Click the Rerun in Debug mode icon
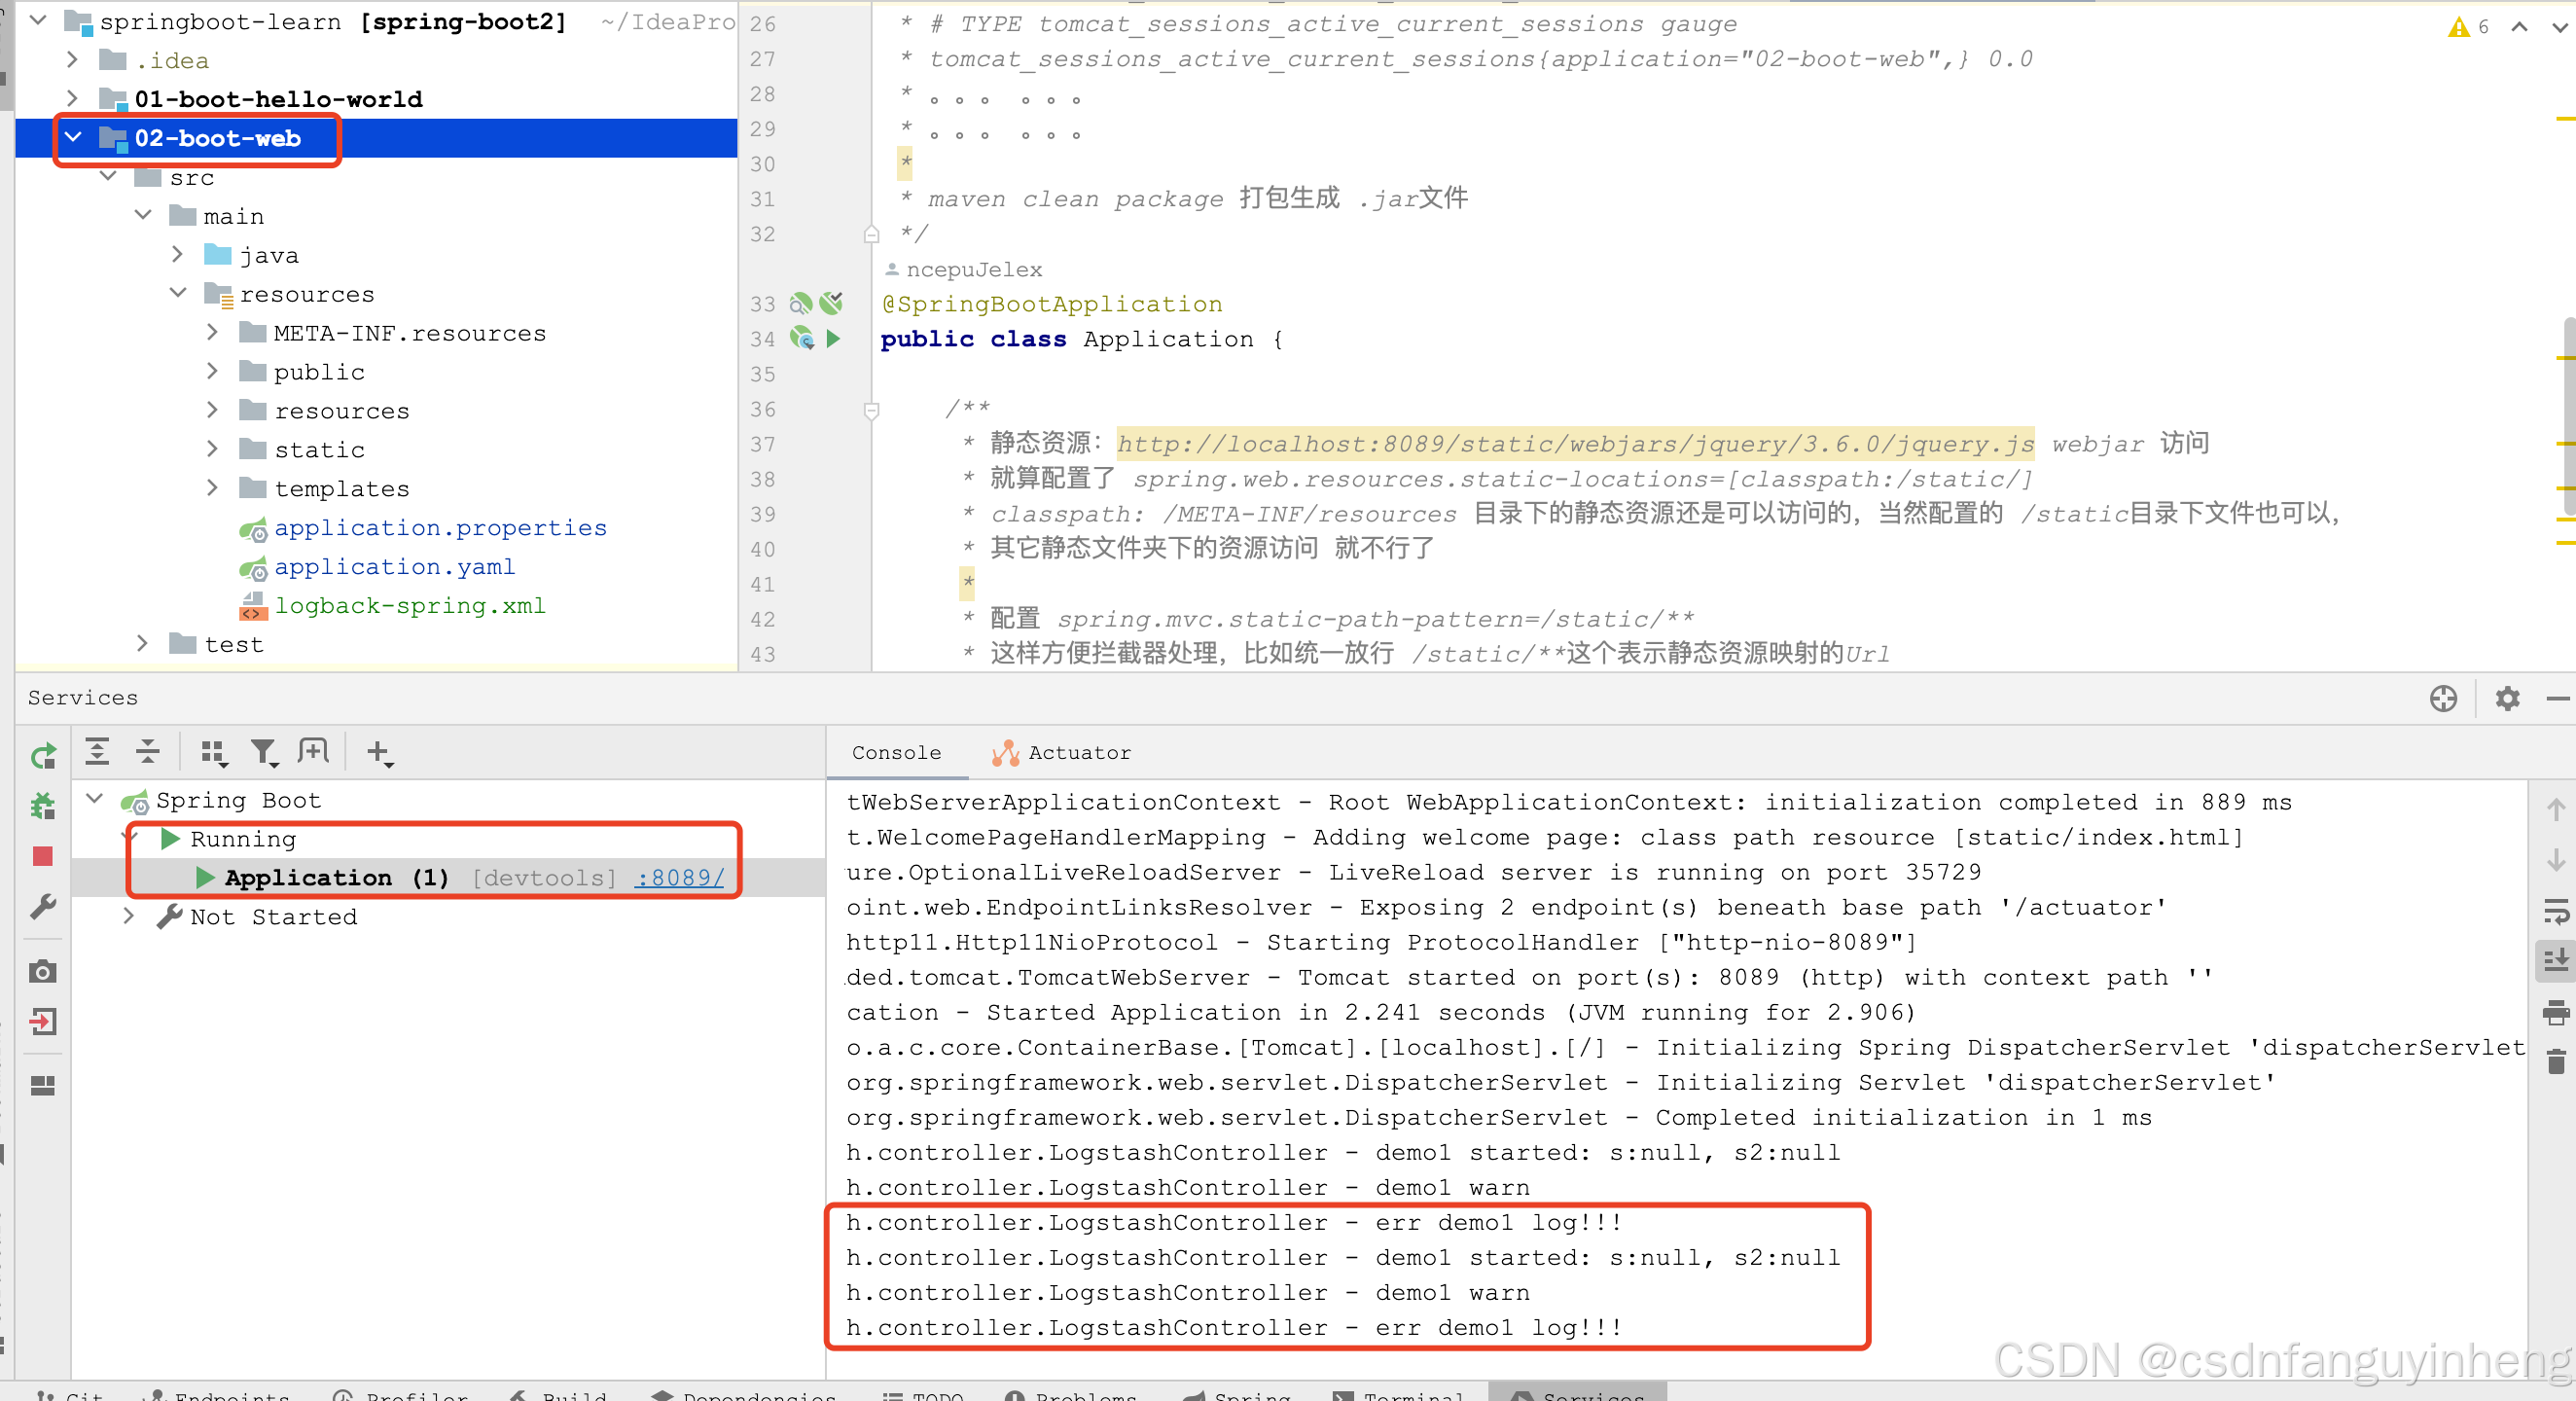Screen dimensions: 2576x1401 (x=43, y=806)
